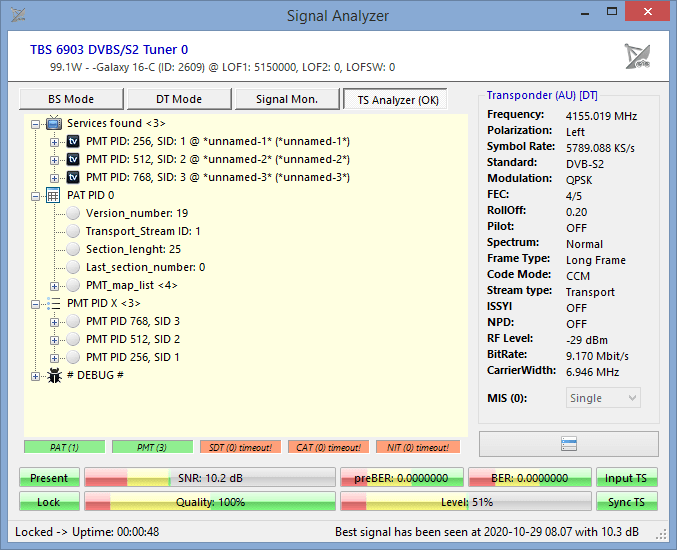Screen dimensions: 677x550
Task: Click the Modulation value QPSK
Action: (x=579, y=180)
